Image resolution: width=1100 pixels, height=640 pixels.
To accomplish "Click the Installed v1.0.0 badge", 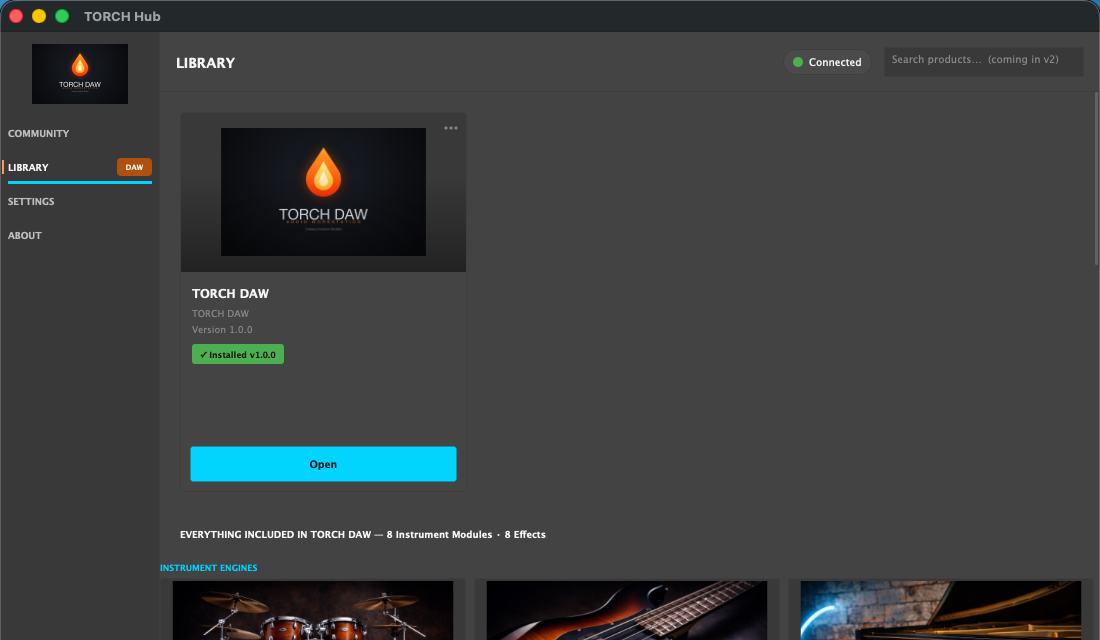I will pyautogui.click(x=238, y=354).
